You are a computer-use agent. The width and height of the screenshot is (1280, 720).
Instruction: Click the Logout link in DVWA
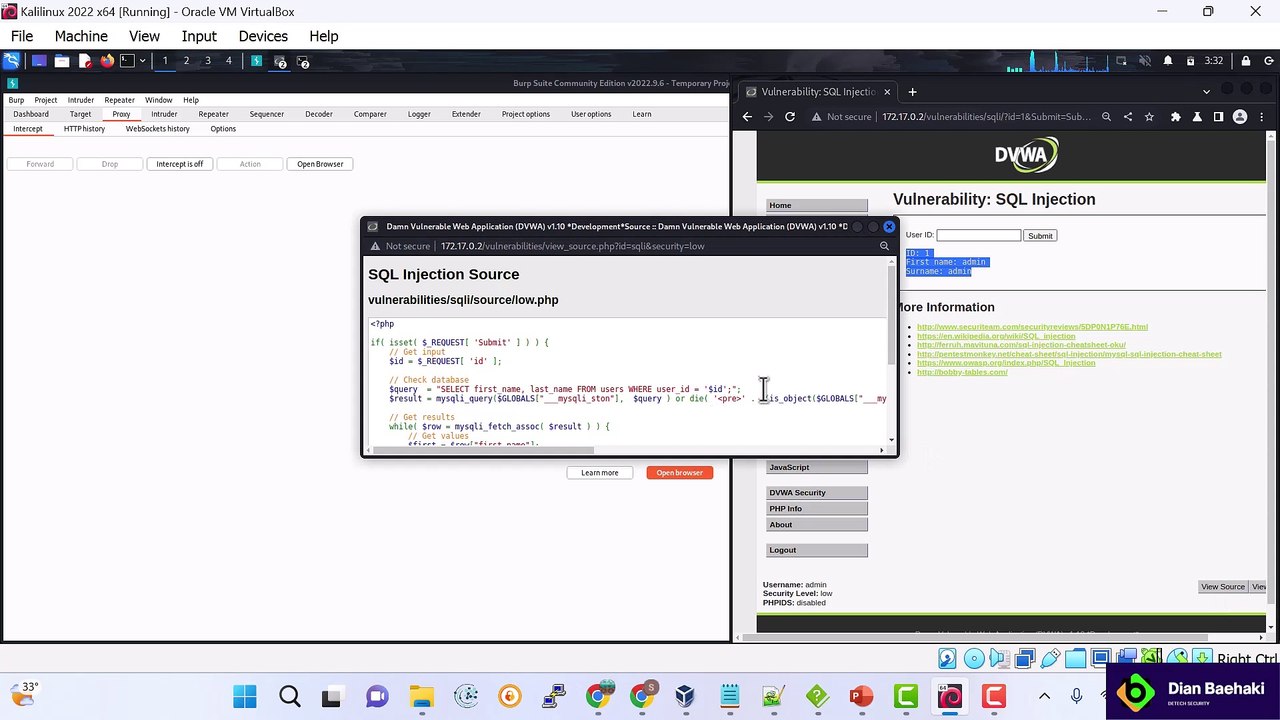pyautogui.click(x=817, y=550)
